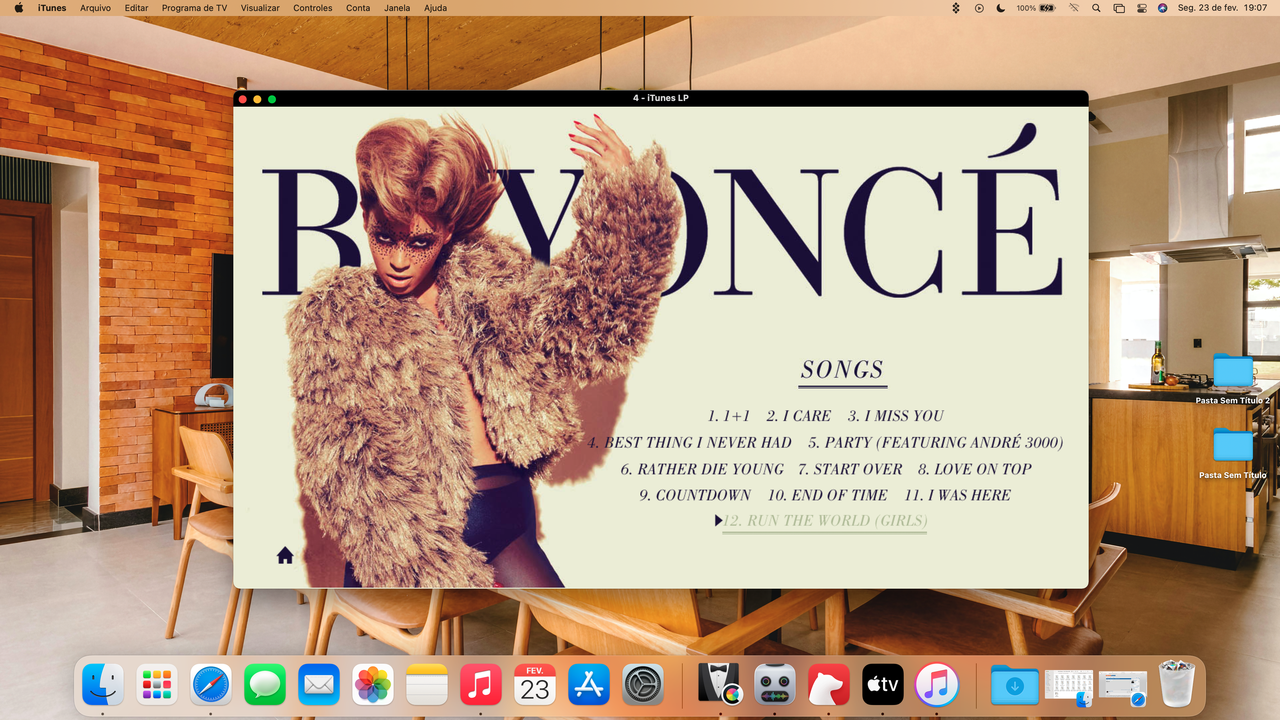Open the Downloads folder in Dock
This screenshot has width=1280, height=720.
point(1015,685)
